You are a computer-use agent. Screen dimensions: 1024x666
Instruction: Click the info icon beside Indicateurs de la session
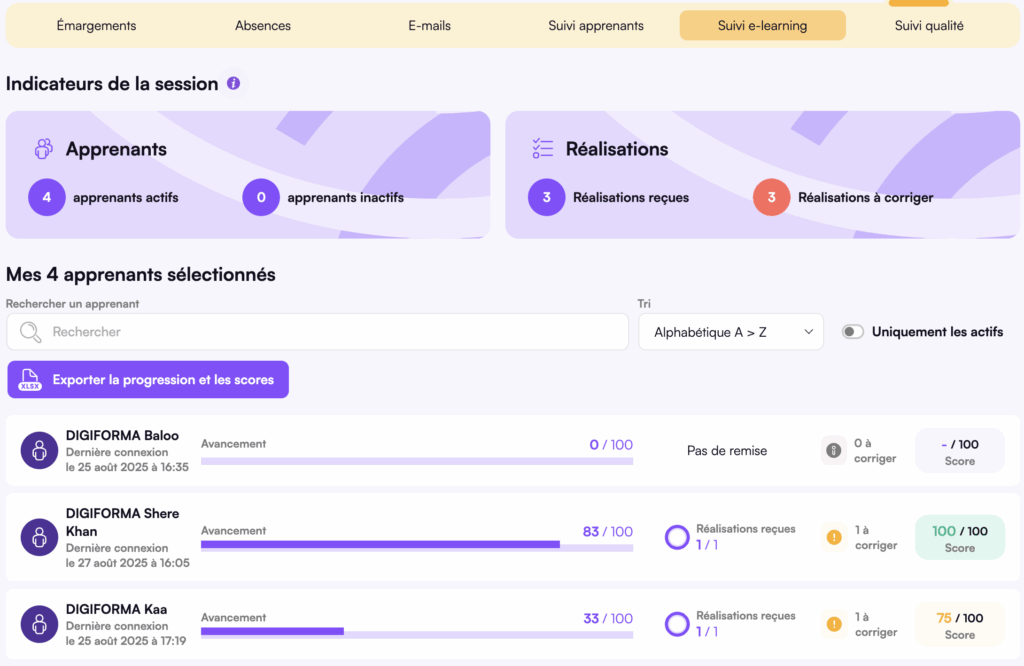[233, 83]
